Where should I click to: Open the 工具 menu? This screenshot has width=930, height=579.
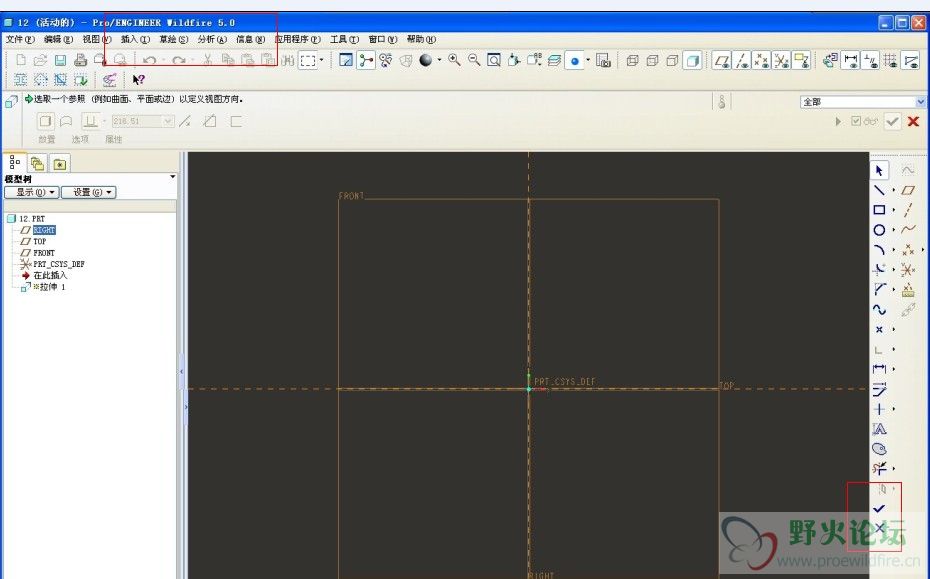pos(344,39)
